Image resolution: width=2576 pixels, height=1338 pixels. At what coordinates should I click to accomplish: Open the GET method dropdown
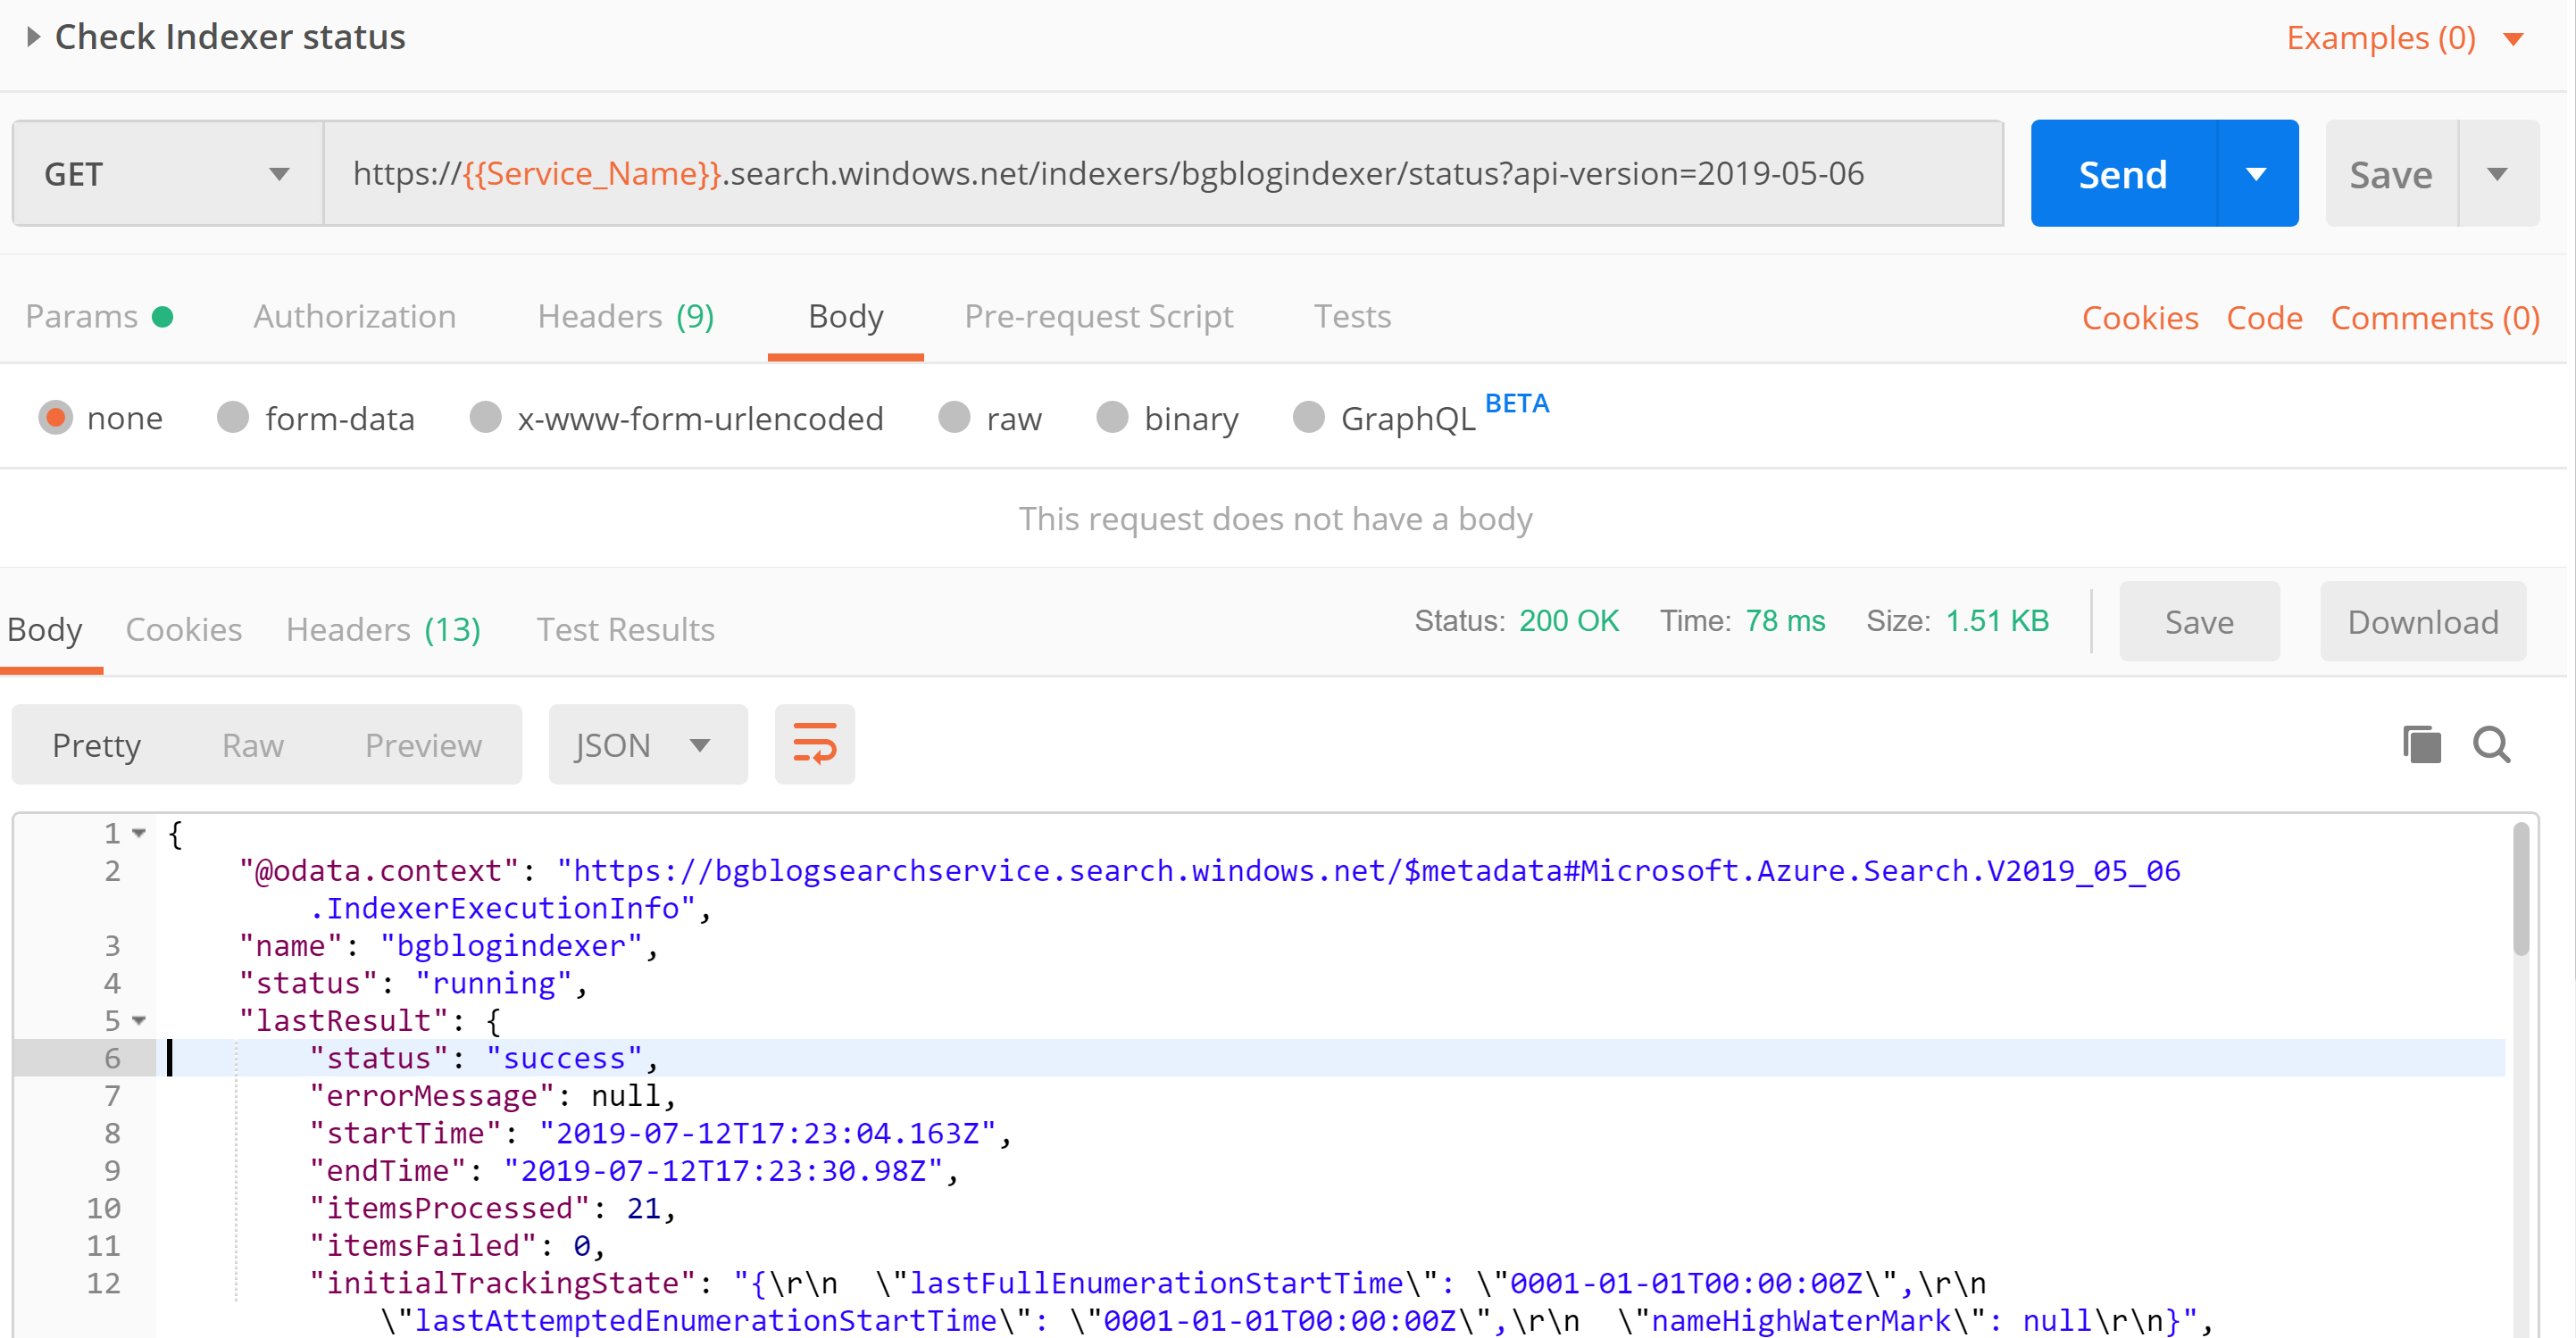167,174
